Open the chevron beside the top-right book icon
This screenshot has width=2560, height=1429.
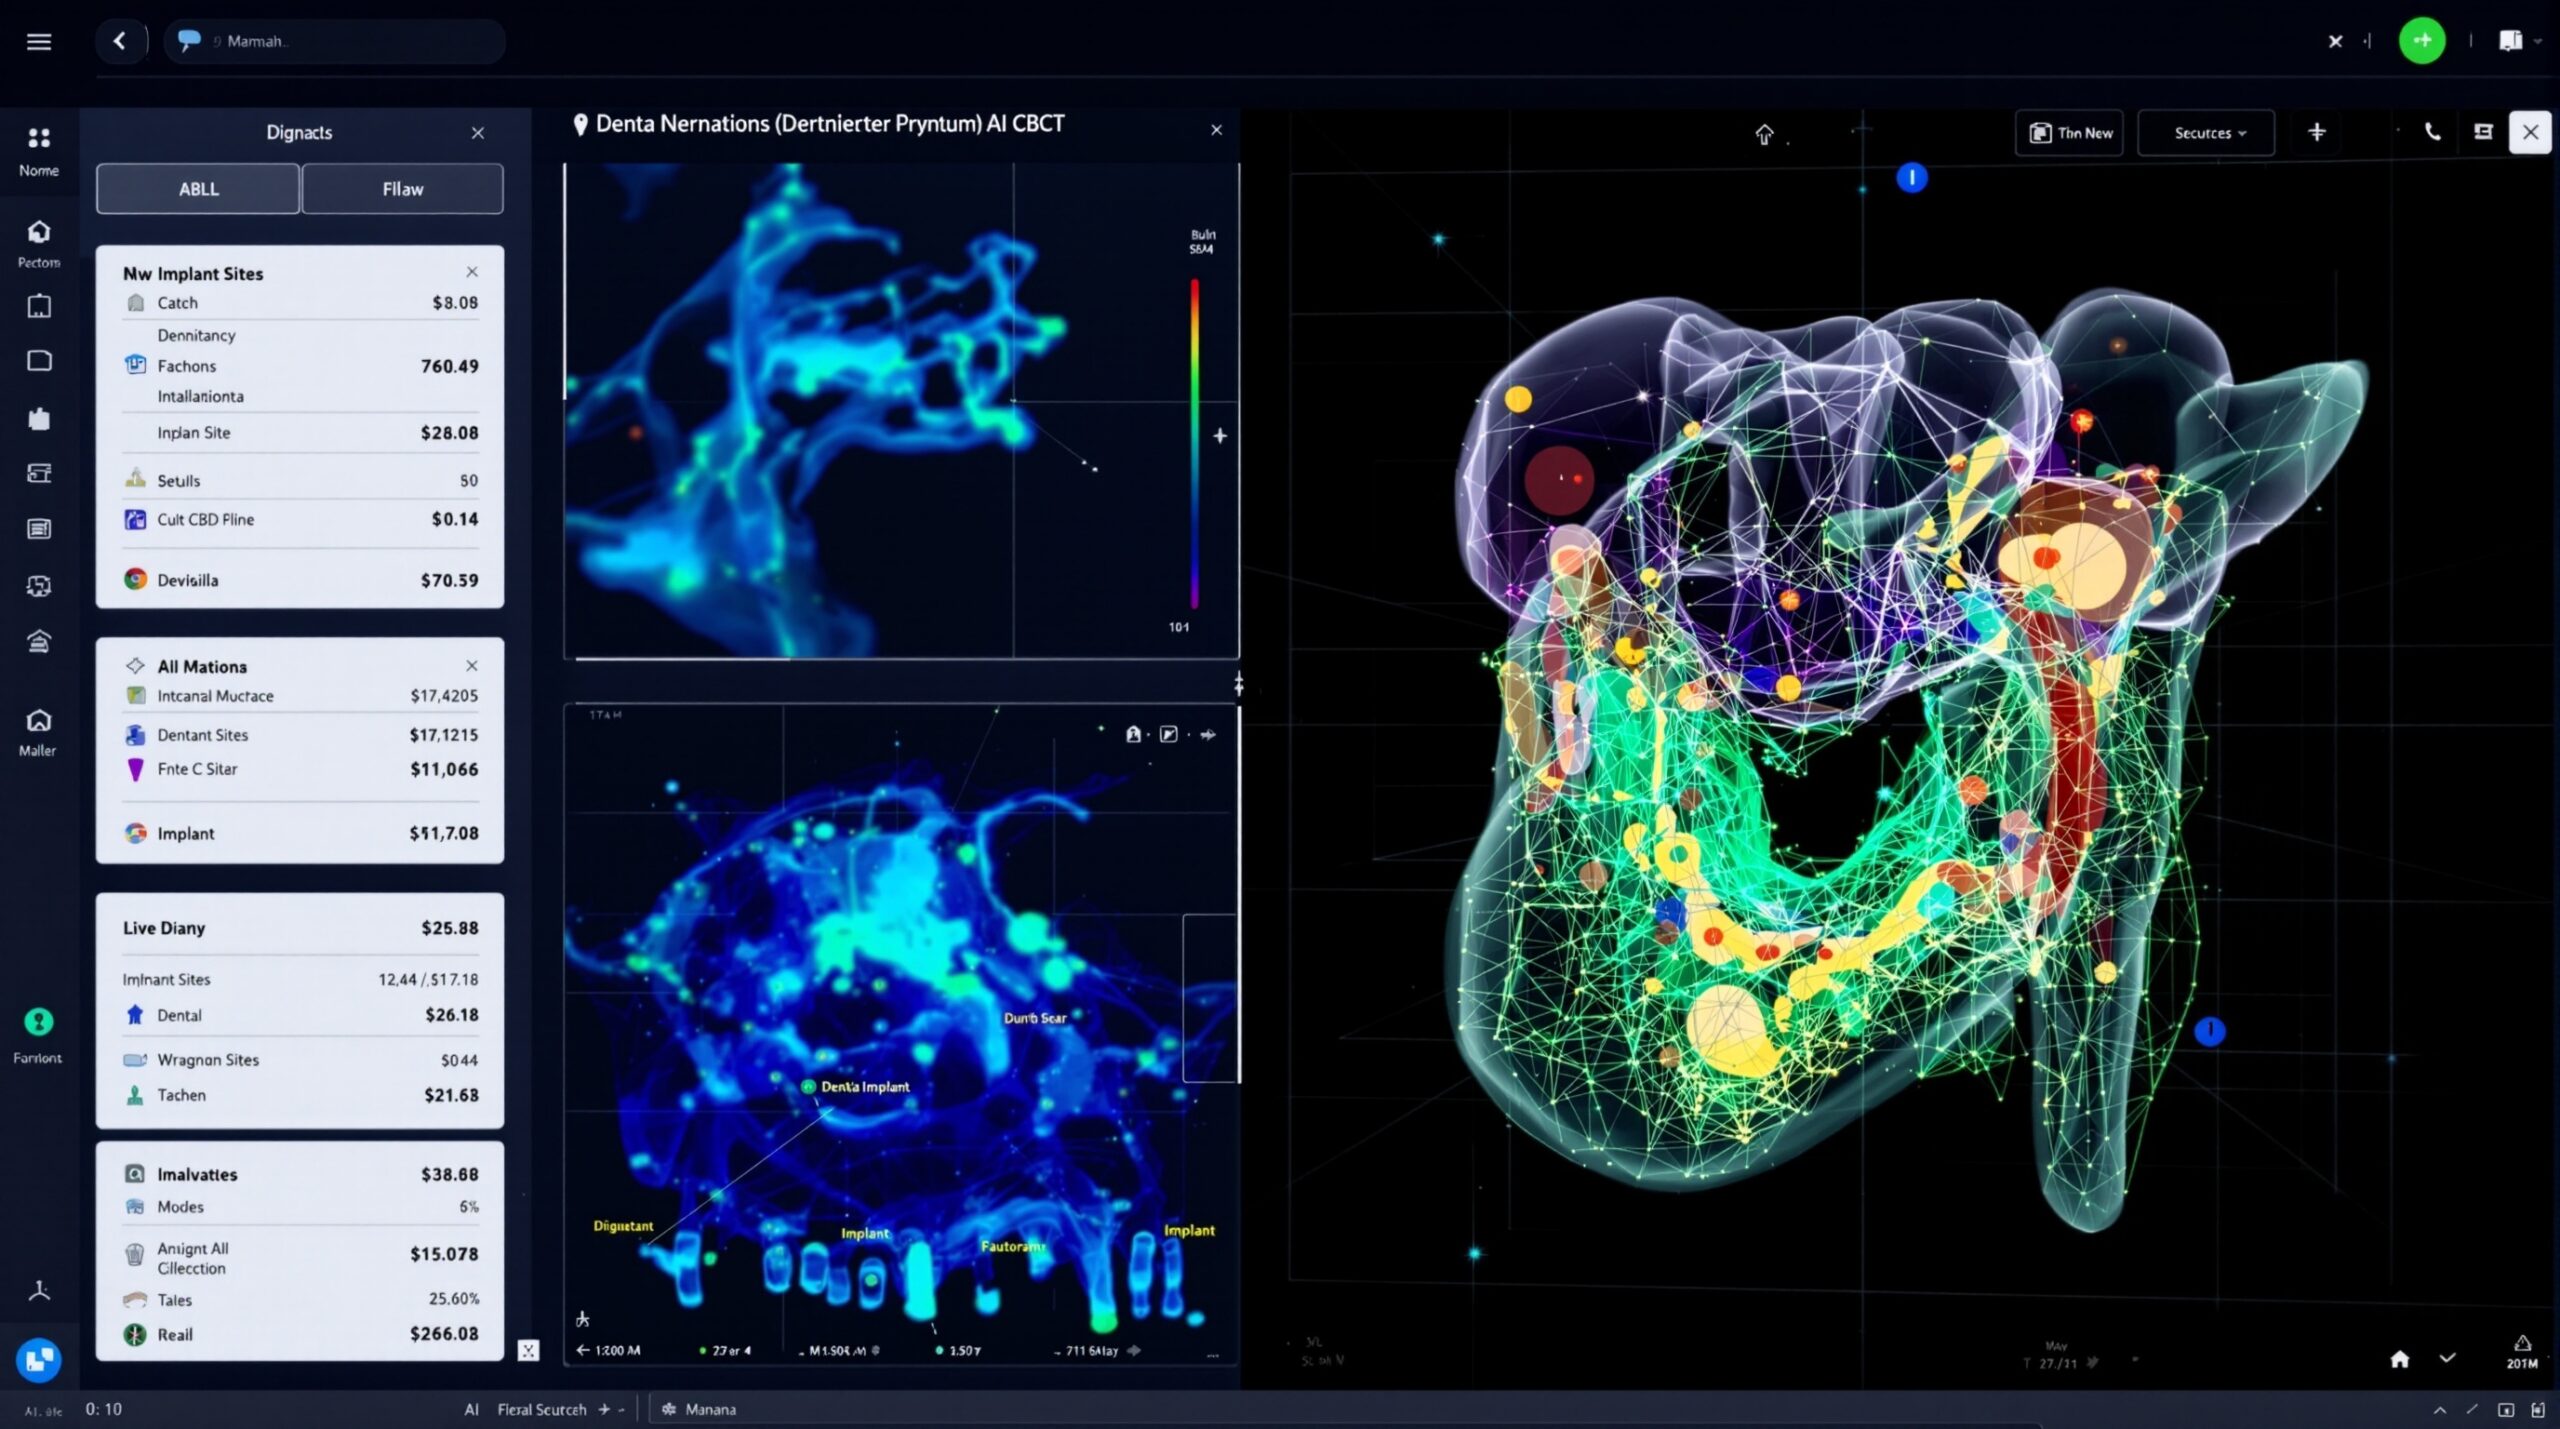pos(2542,41)
